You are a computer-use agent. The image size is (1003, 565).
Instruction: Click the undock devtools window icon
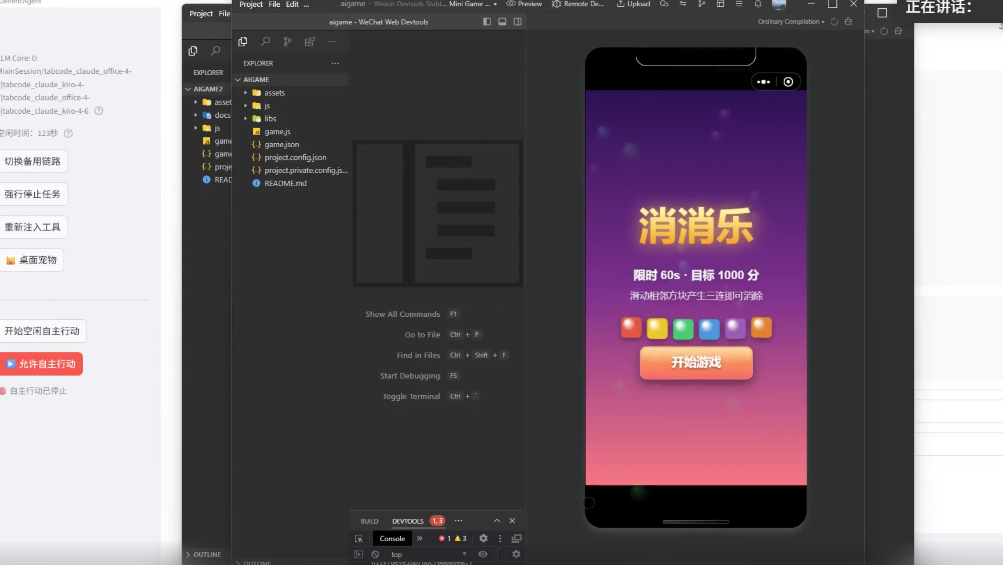[517, 539]
